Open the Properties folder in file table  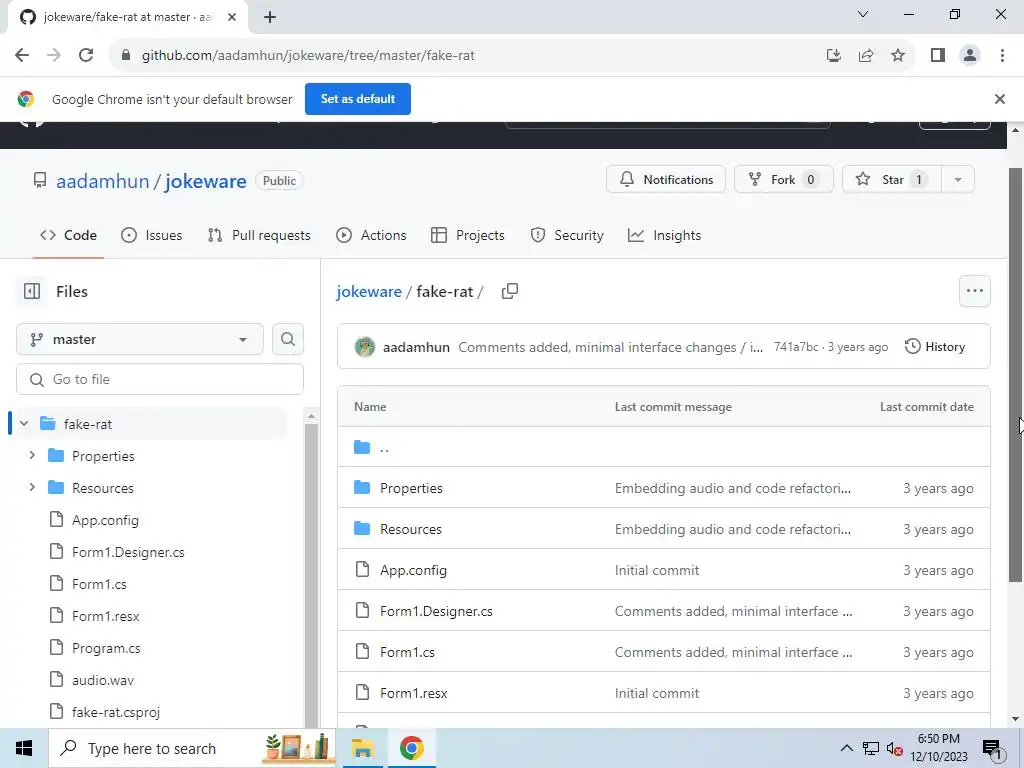[411, 488]
